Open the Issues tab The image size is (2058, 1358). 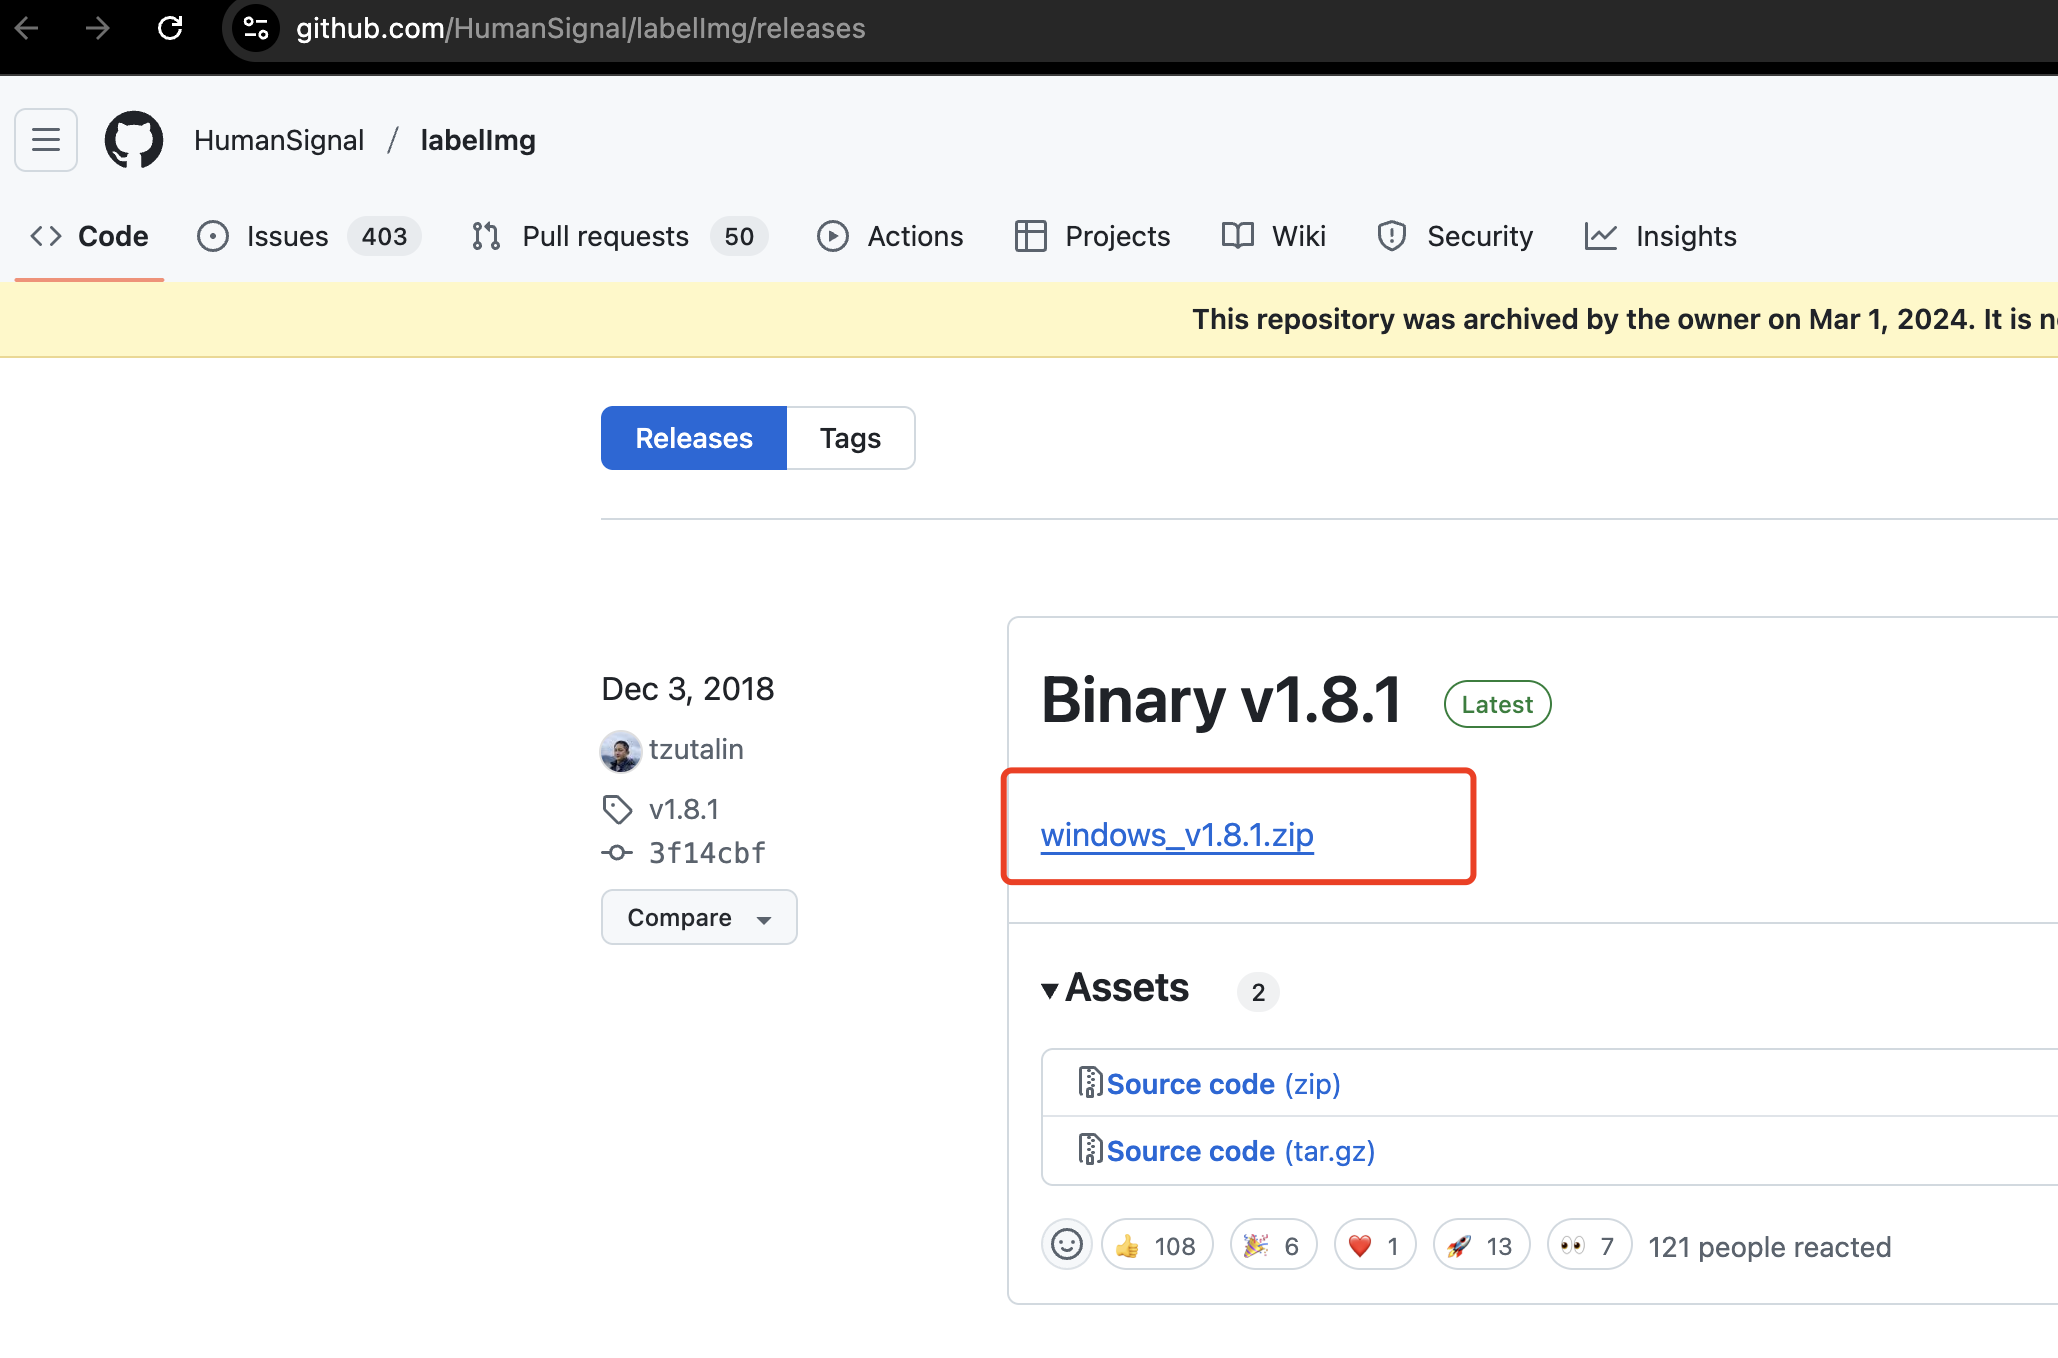tap(308, 236)
